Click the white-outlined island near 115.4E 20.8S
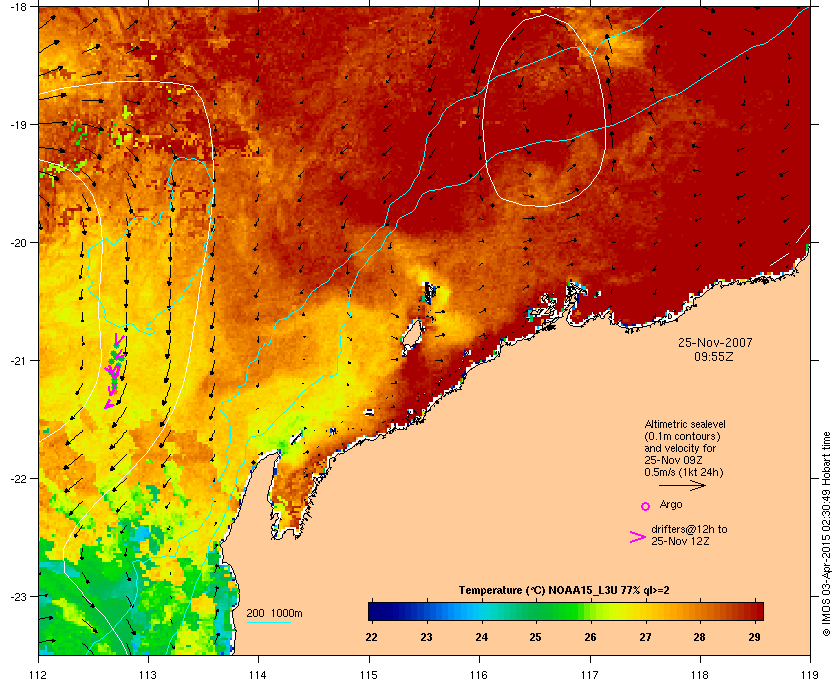The height and width of the screenshot is (680, 840). click(412, 336)
